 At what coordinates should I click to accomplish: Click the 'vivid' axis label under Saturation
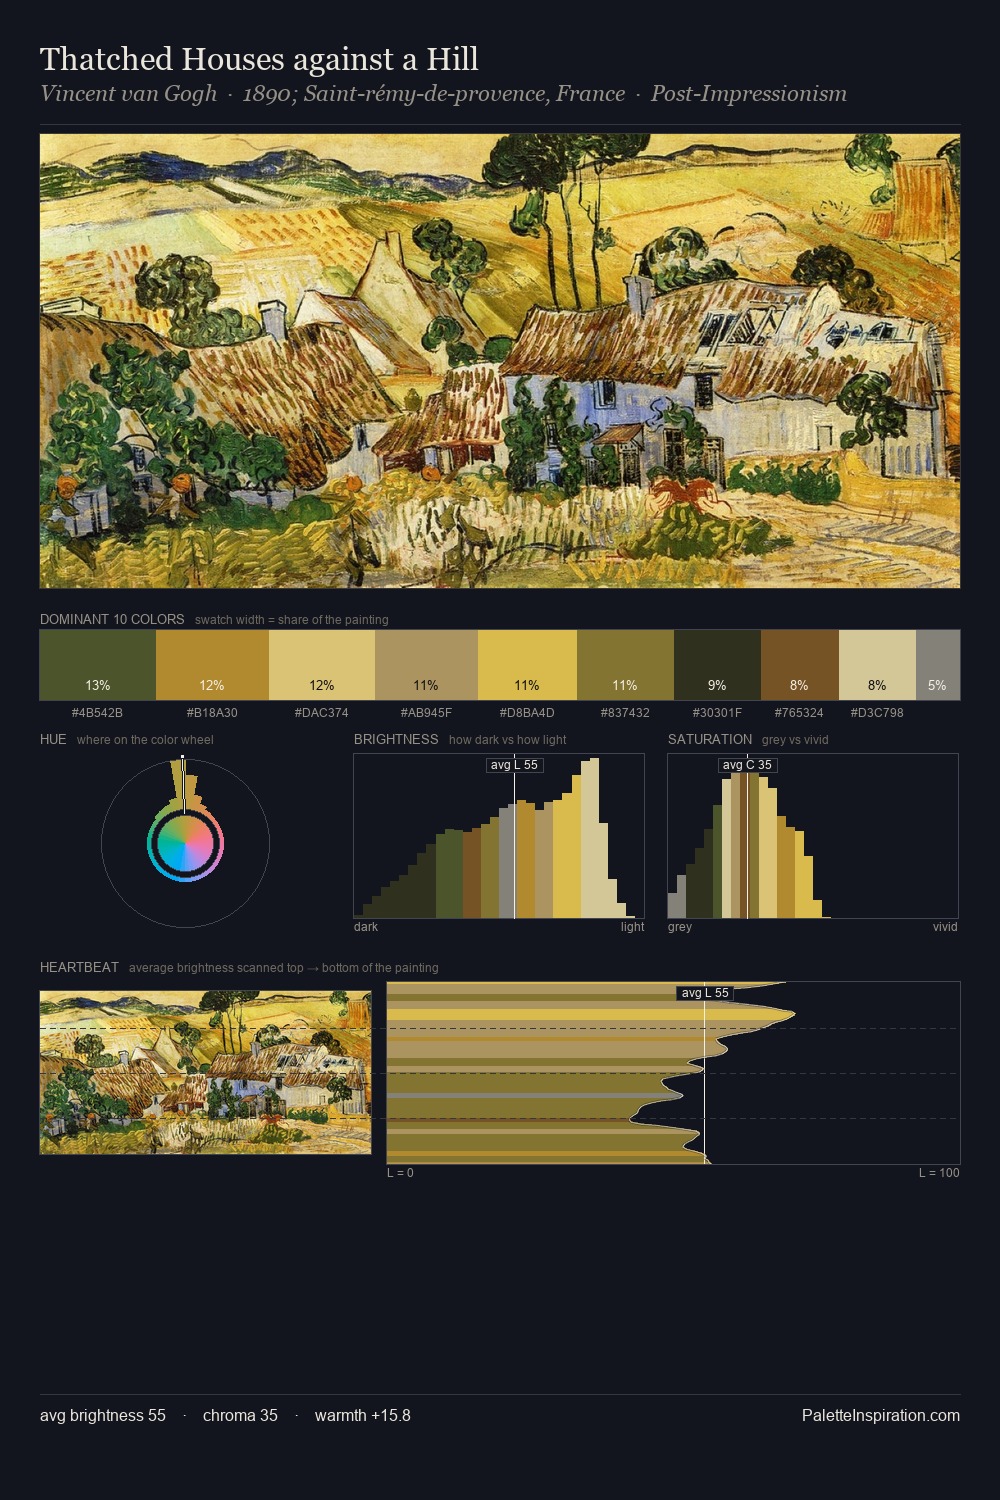pyautogui.click(x=945, y=927)
